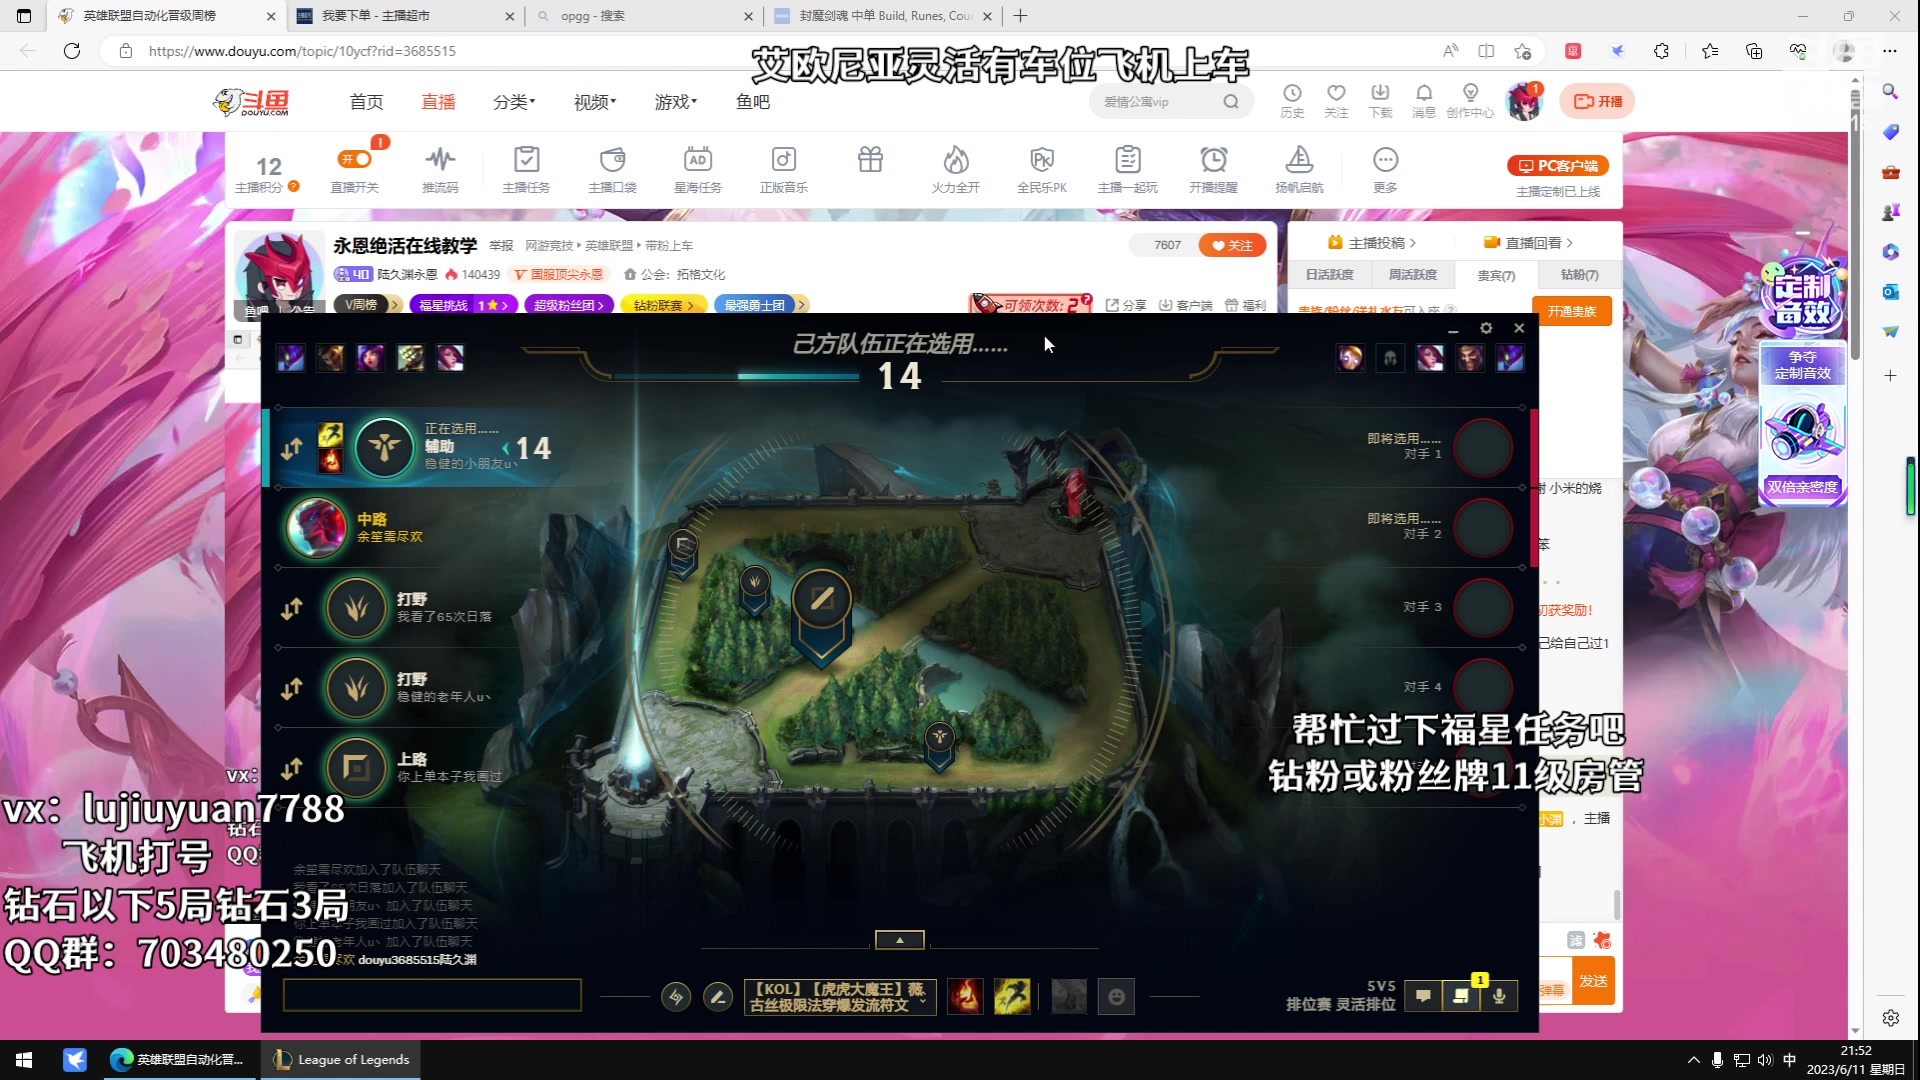
Task: Open Douyu 关注 following heart icon
Action: pos(1336,101)
